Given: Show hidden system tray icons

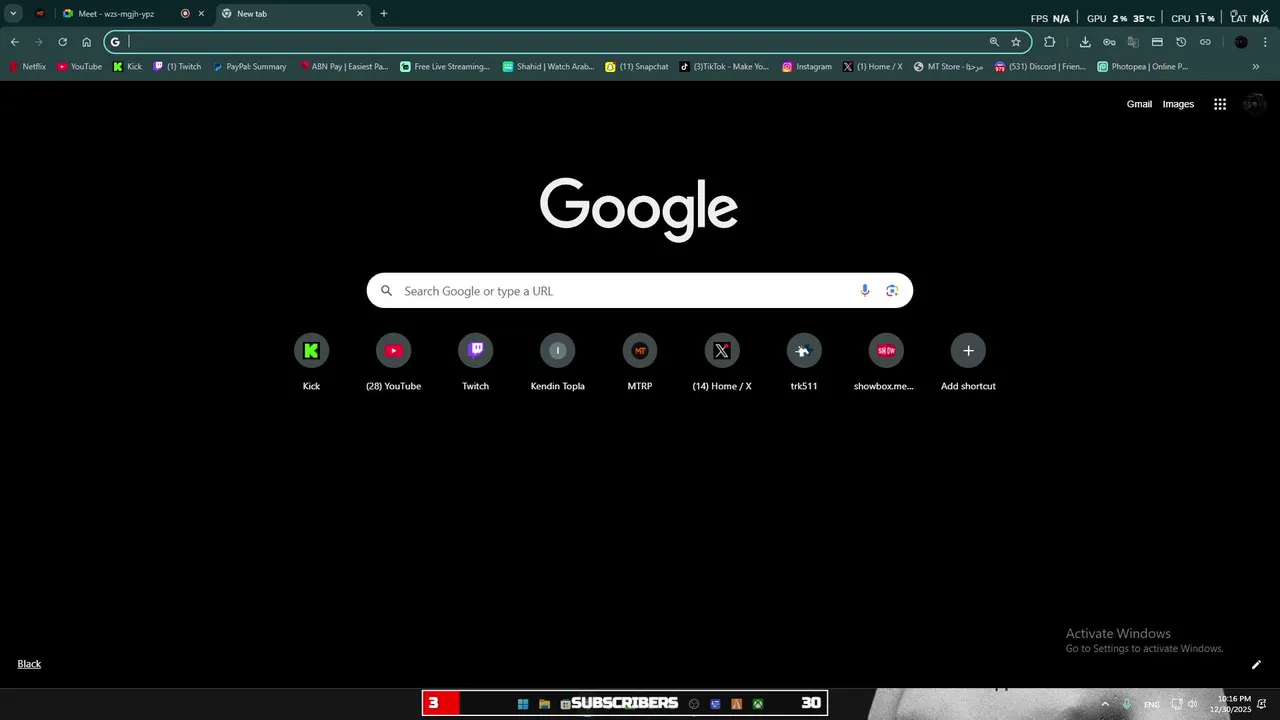Looking at the screenshot, I should (x=1105, y=704).
